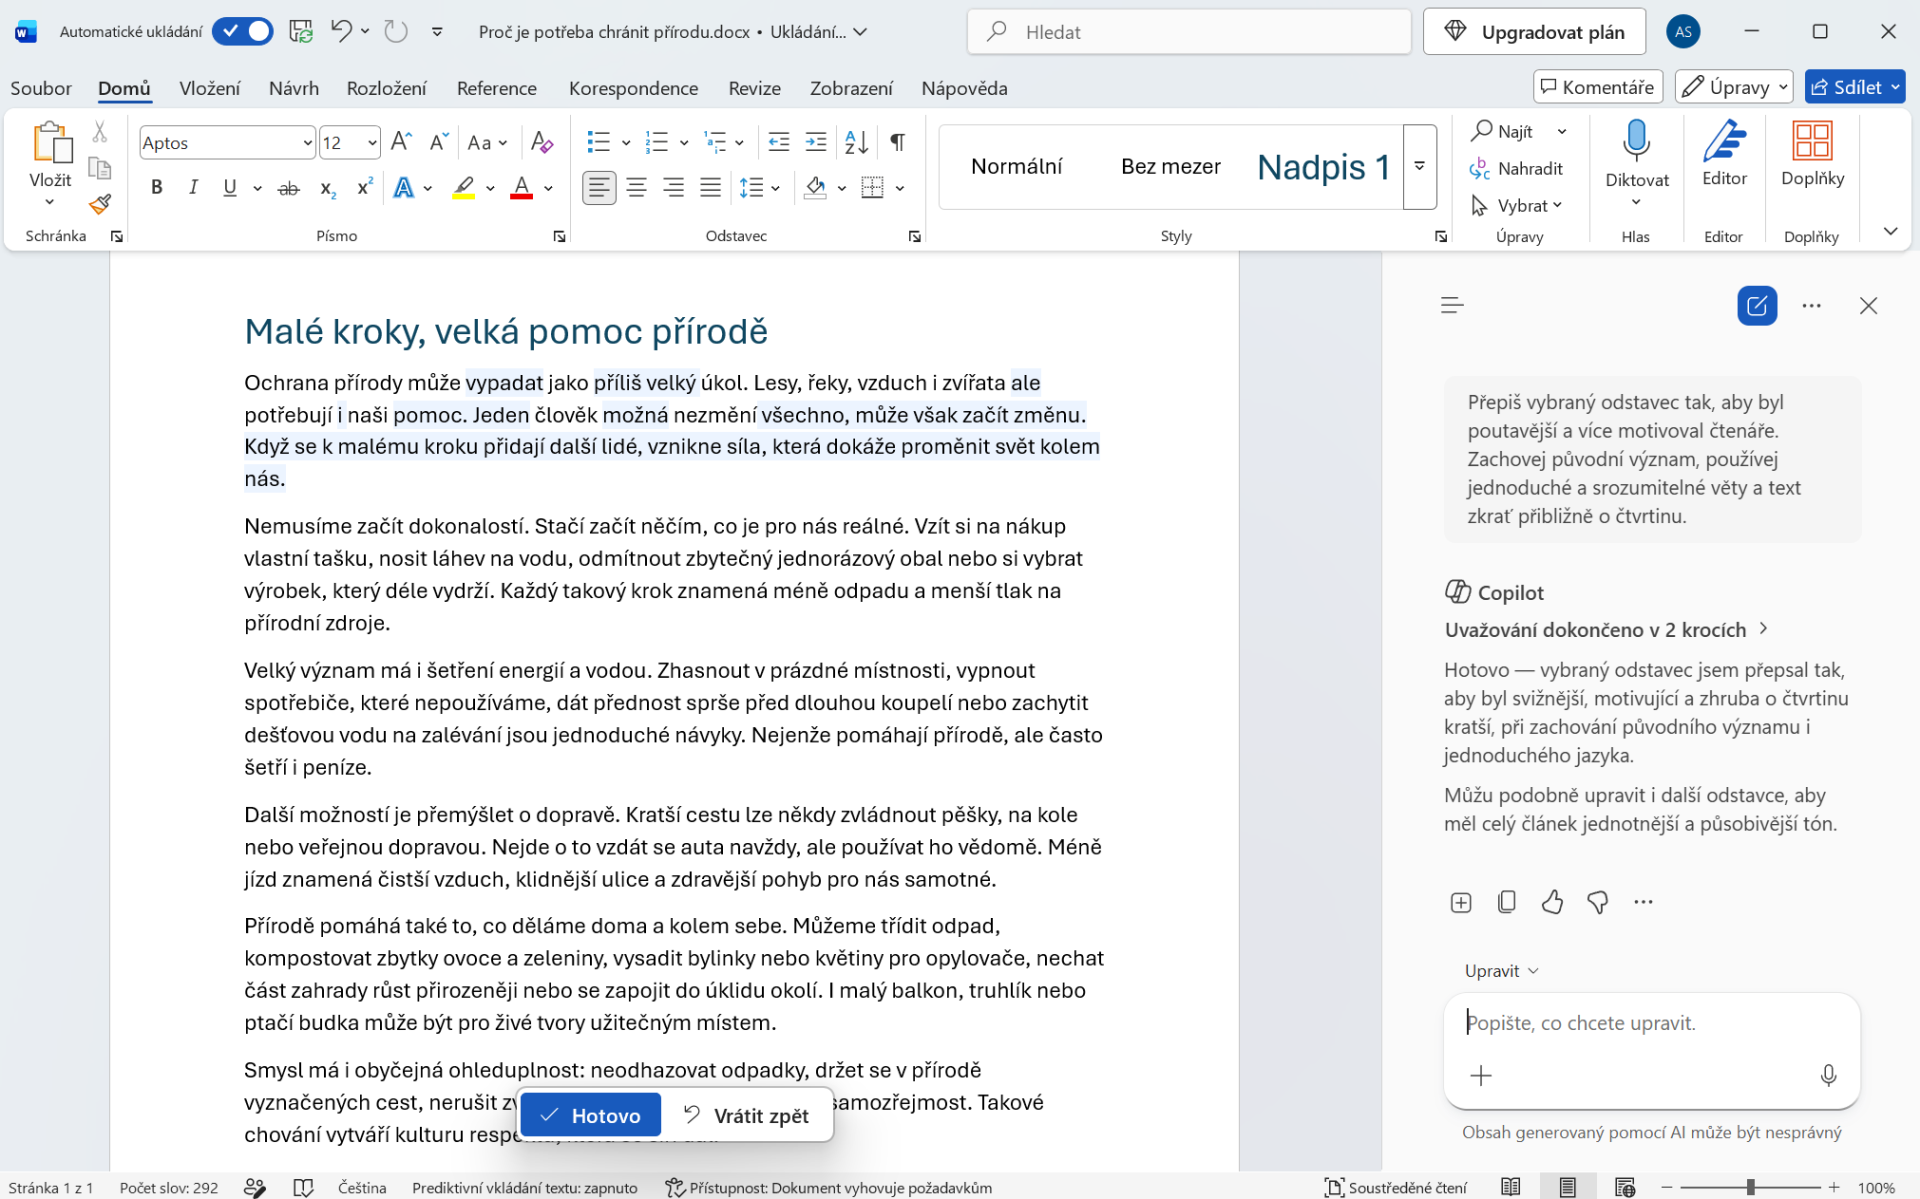The image size is (1920, 1199).
Task: Open the Aa change case dropdown
Action: click(x=487, y=142)
